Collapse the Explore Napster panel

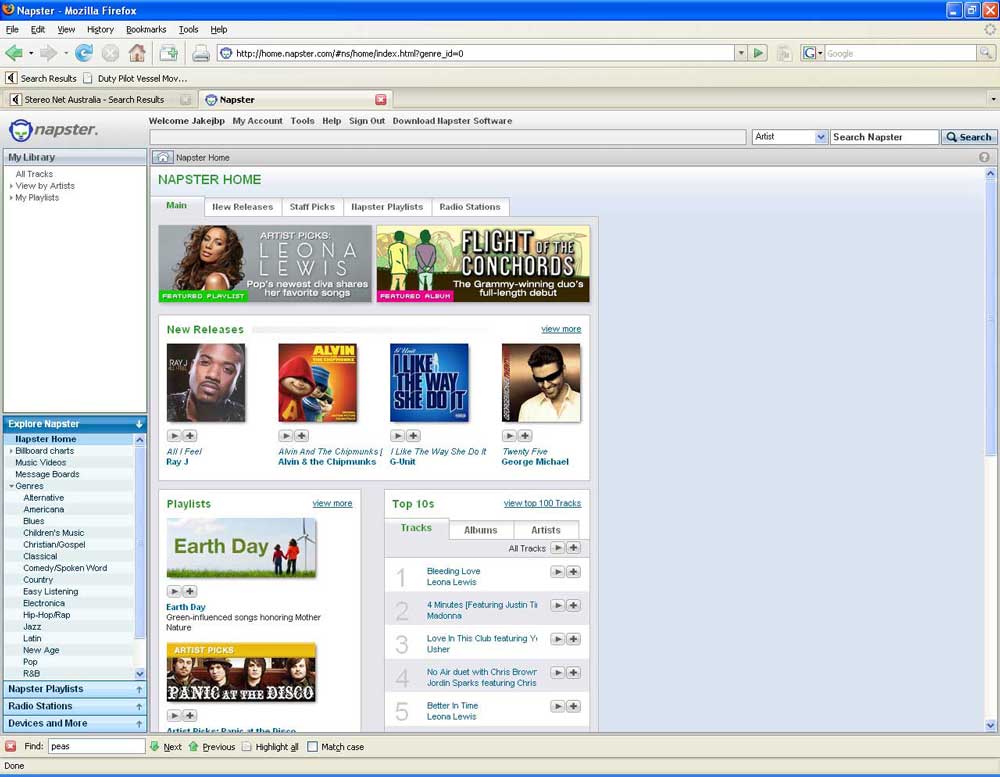(x=139, y=424)
